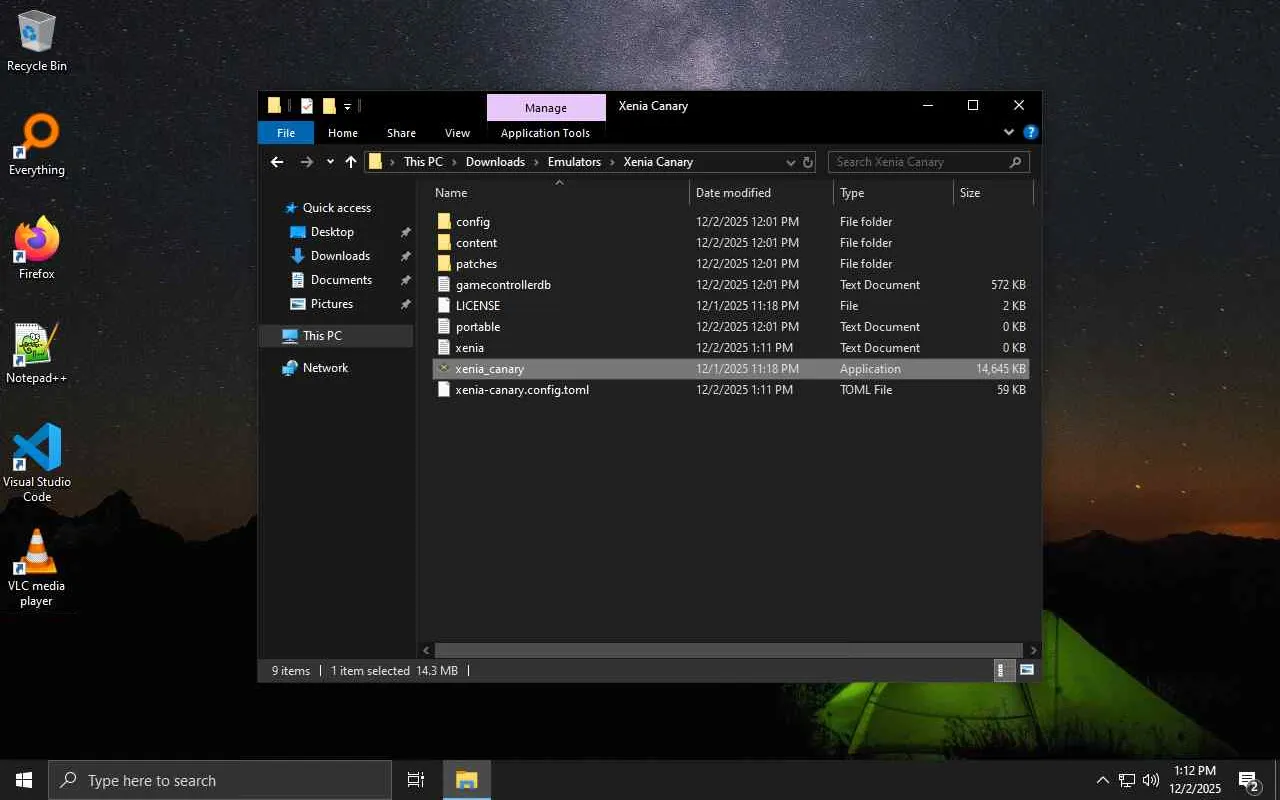
Task: Sort by the Date modified column header
Action: coord(761,193)
